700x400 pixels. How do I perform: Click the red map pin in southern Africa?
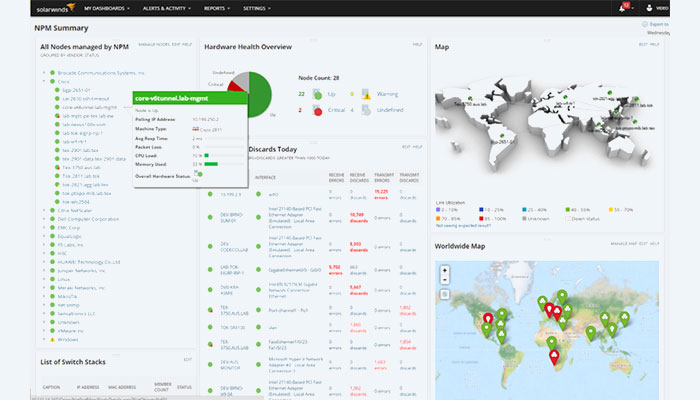[x=554, y=357]
